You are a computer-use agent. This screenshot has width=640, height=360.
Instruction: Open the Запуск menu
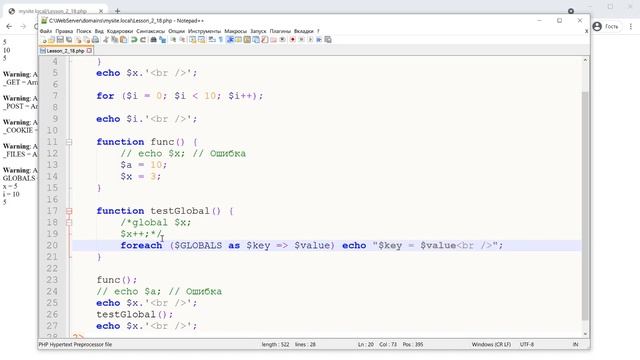pyautogui.click(x=258, y=31)
